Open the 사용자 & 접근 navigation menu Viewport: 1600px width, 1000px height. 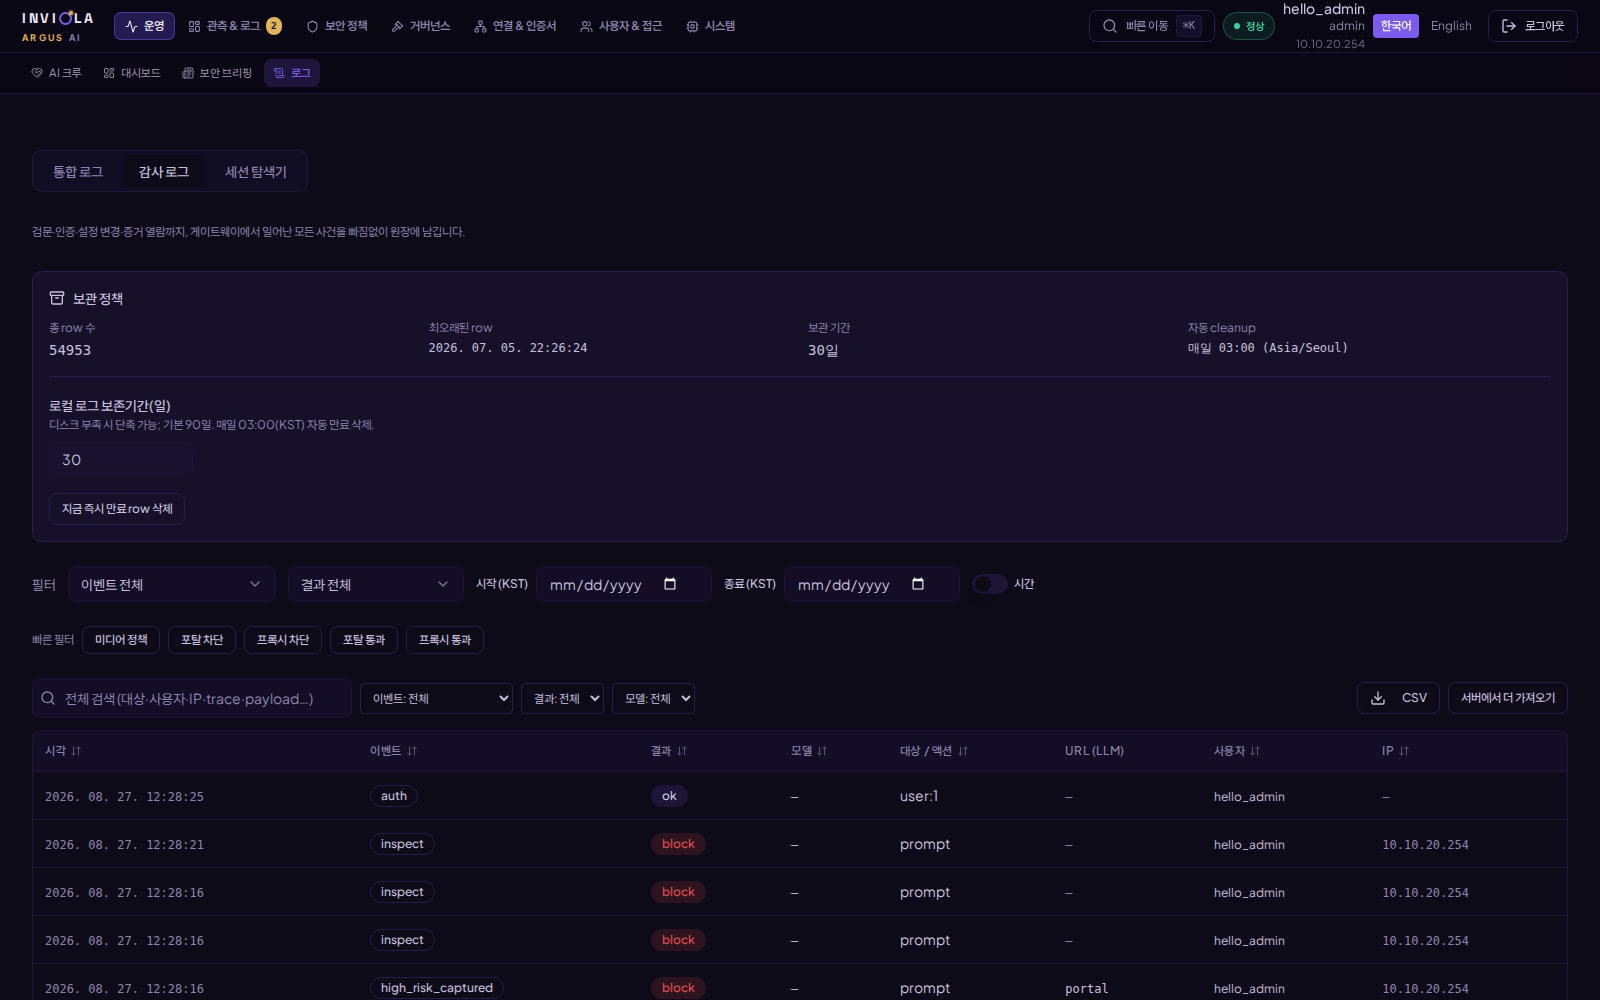click(x=621, y=26)
